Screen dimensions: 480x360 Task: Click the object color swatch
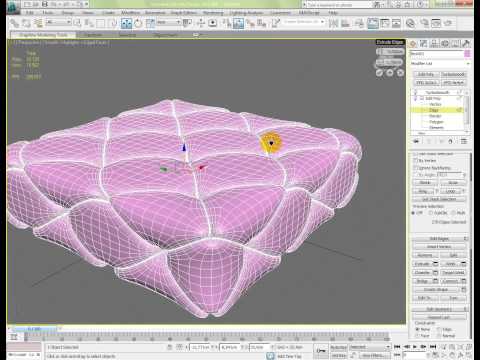pos(467,54)
